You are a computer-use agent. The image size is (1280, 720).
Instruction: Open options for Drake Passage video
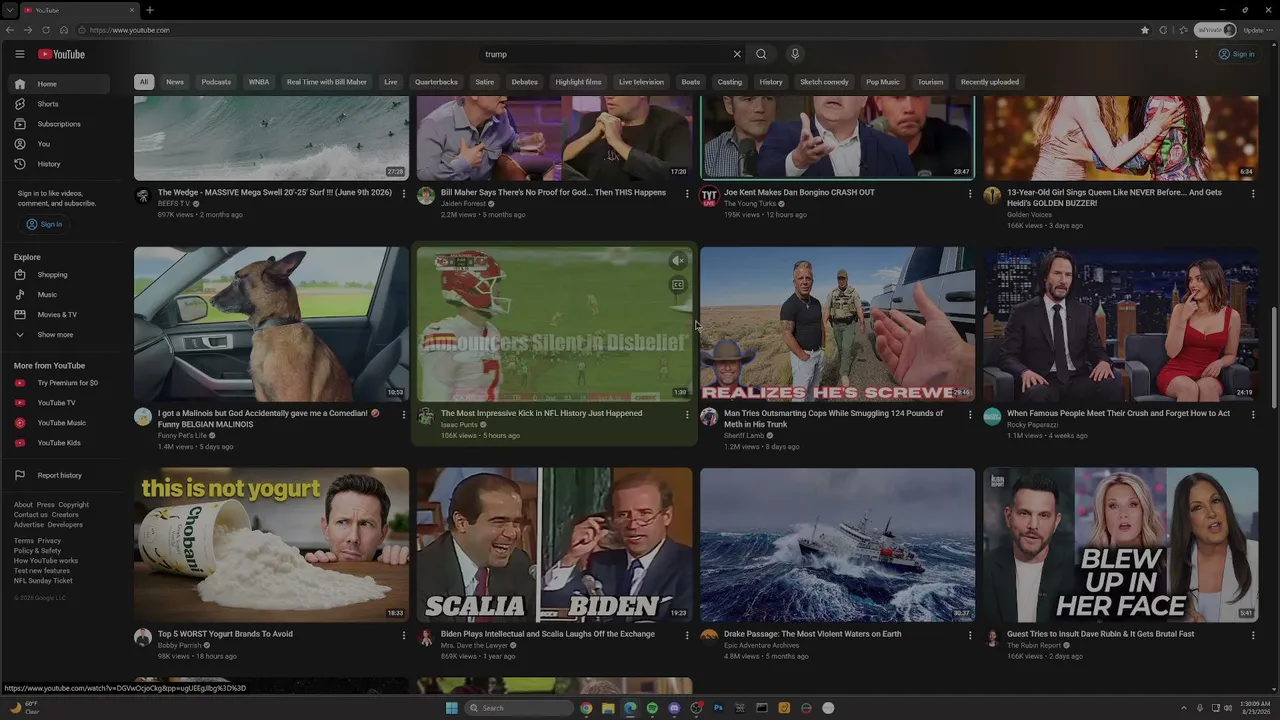[970, 636]
